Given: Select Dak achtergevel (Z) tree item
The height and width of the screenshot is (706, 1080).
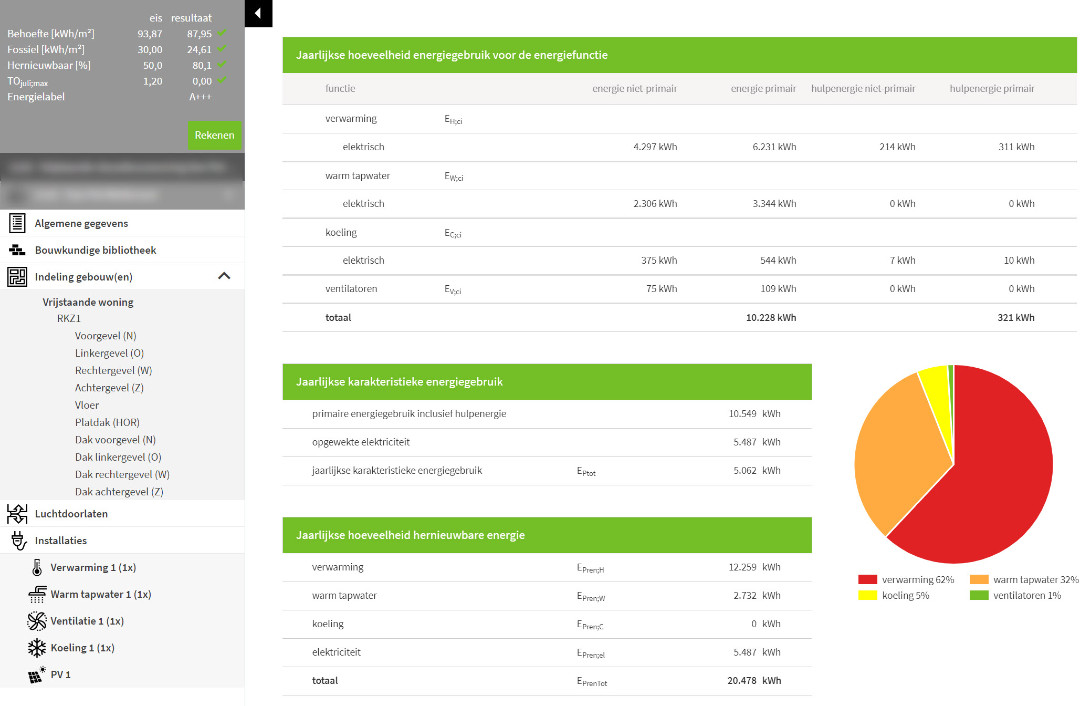Looking at the screenshot, I should [119, 492].
